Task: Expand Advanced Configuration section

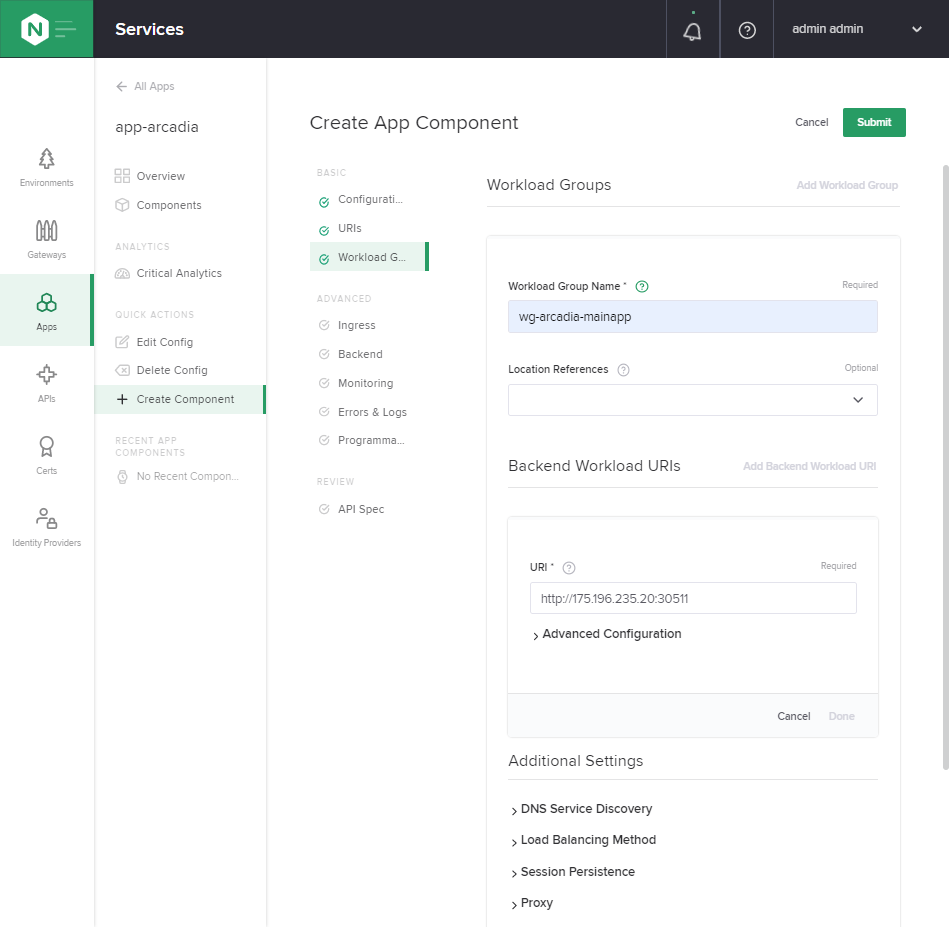Action: [x=606, y=634]
